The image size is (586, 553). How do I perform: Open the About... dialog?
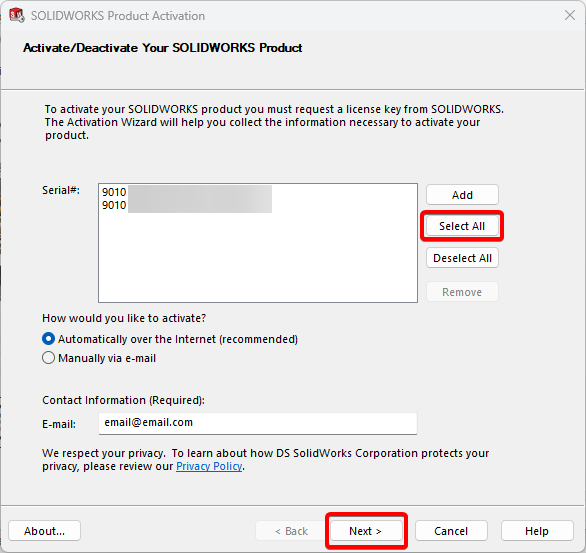coord(44,531)
